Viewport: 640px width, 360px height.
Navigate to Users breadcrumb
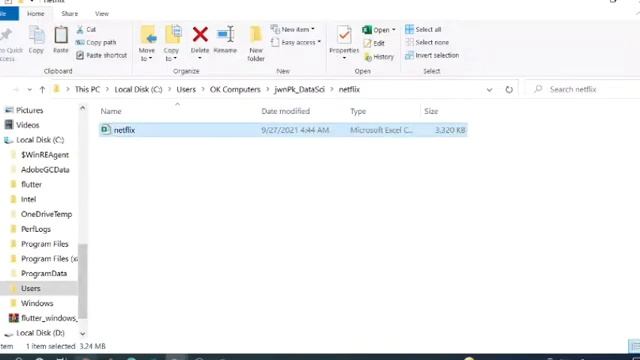pos(186,89)
